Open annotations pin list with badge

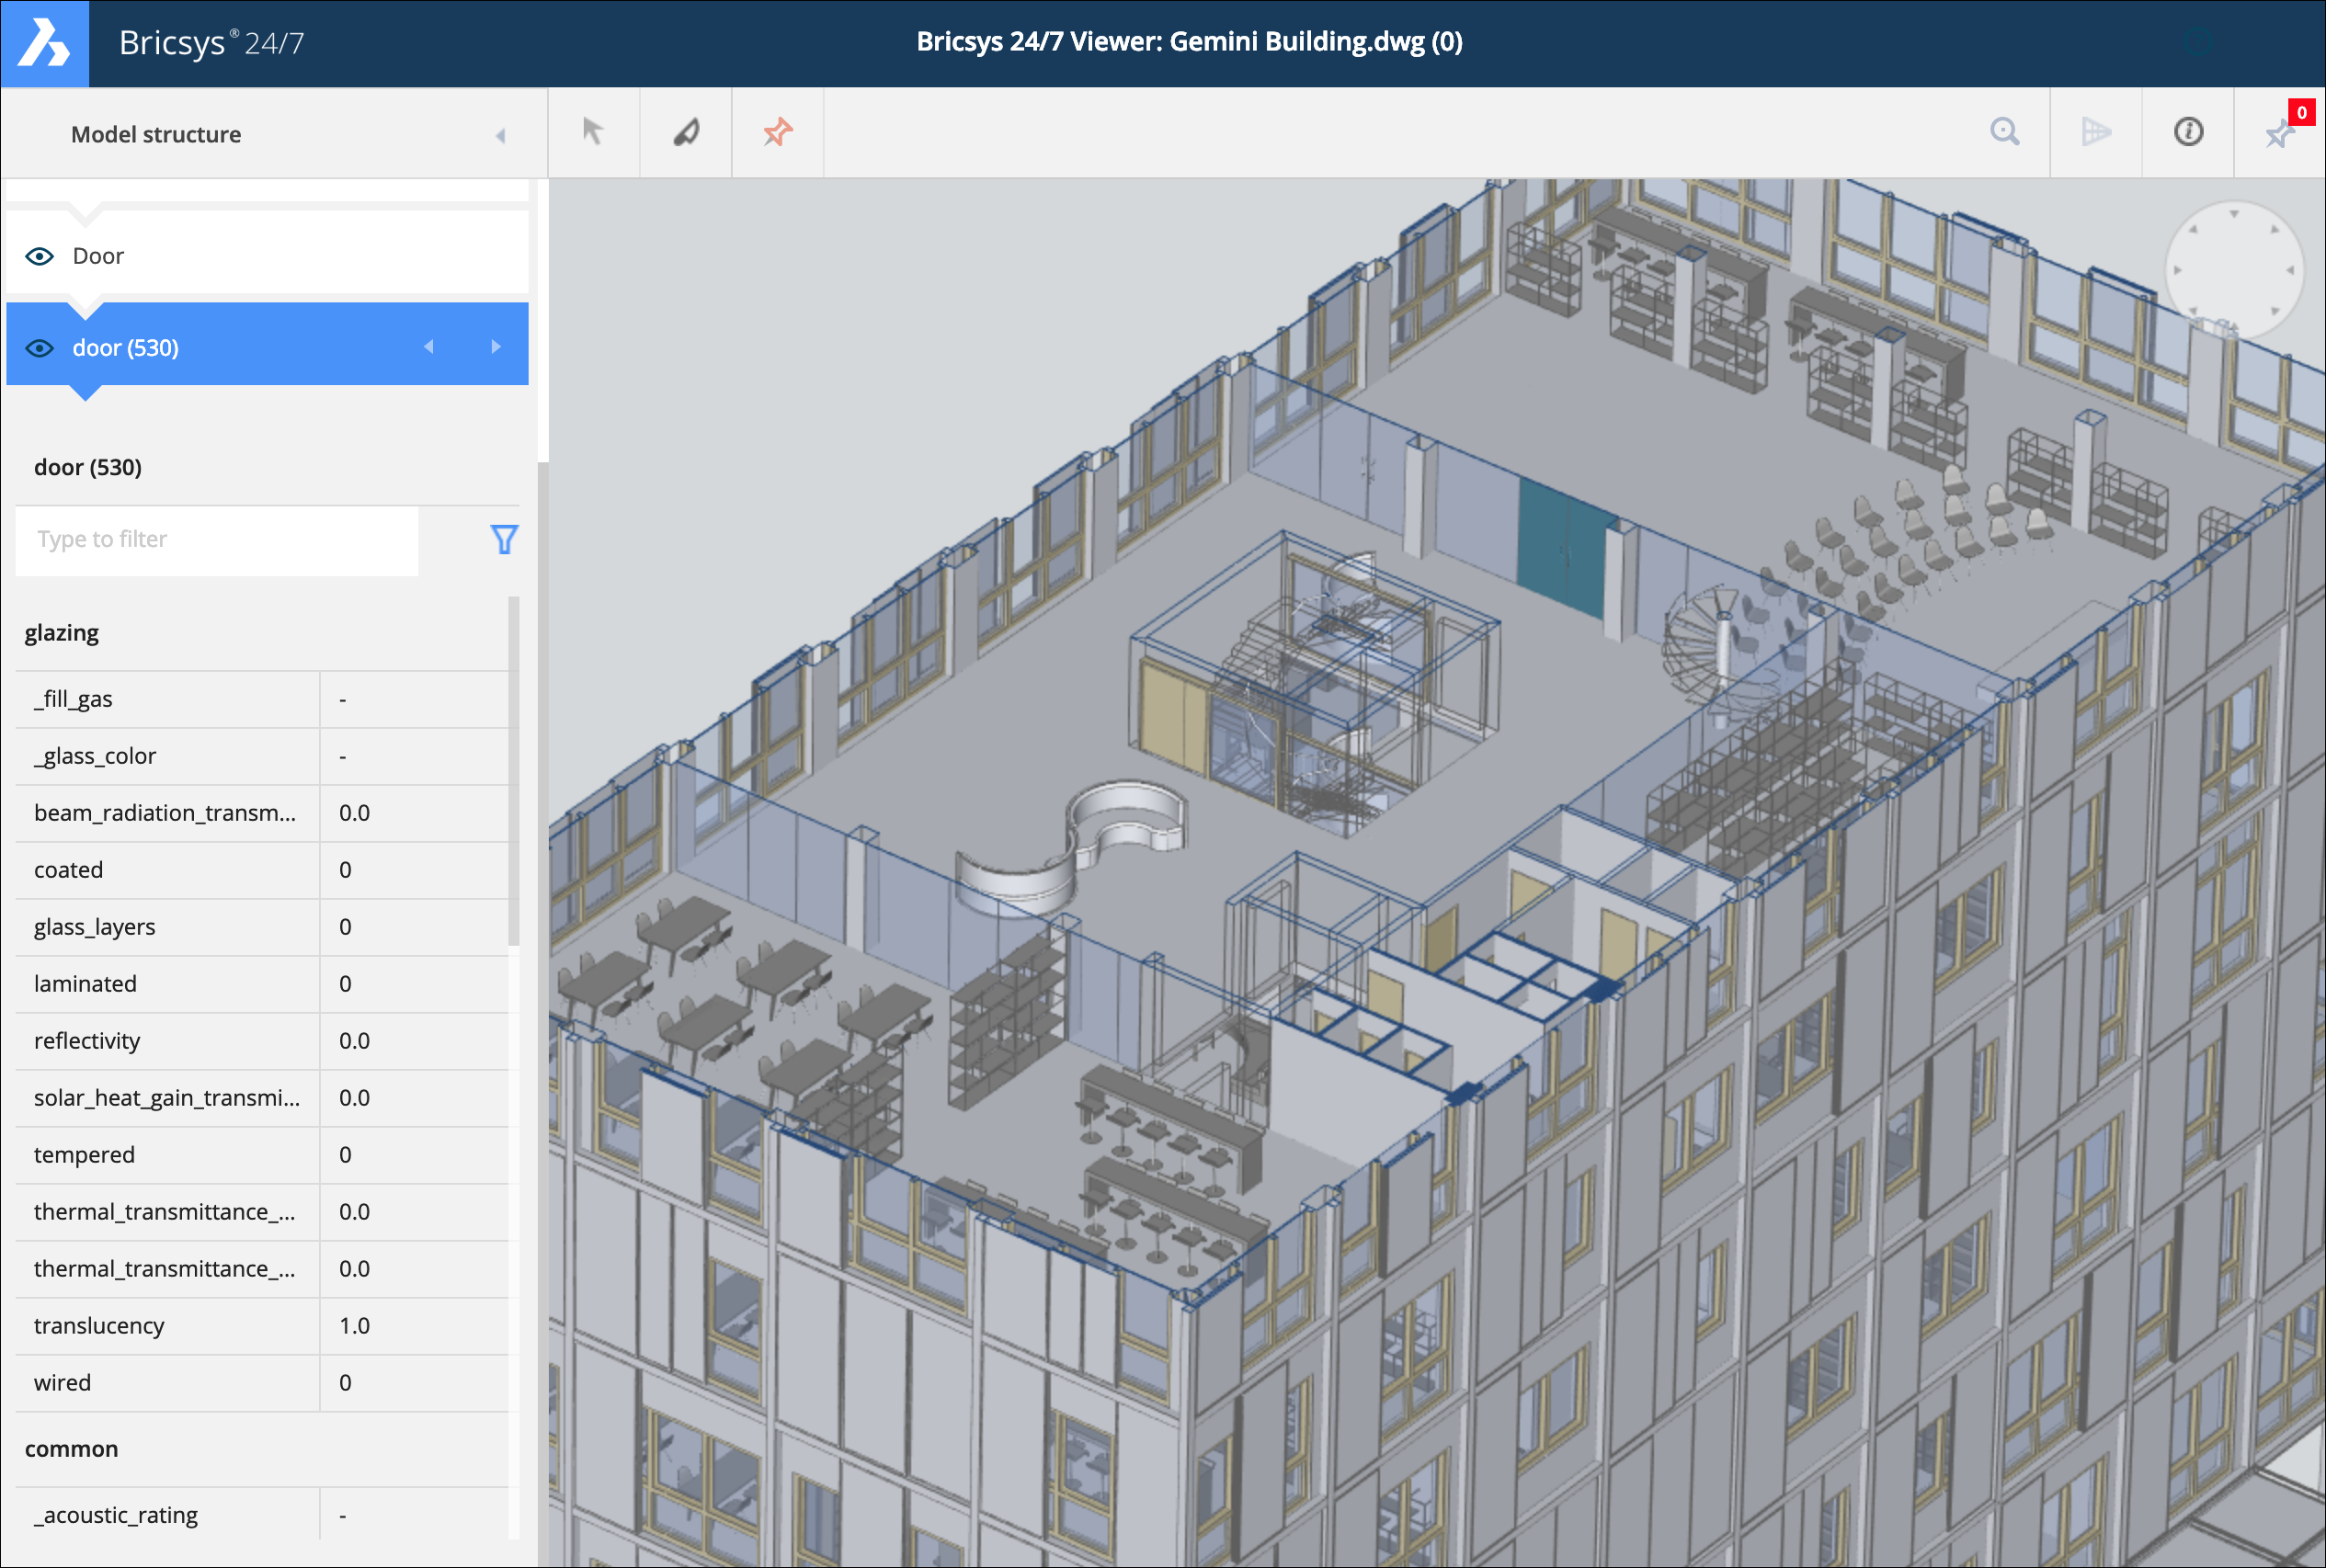click(x=2281, y=132)
